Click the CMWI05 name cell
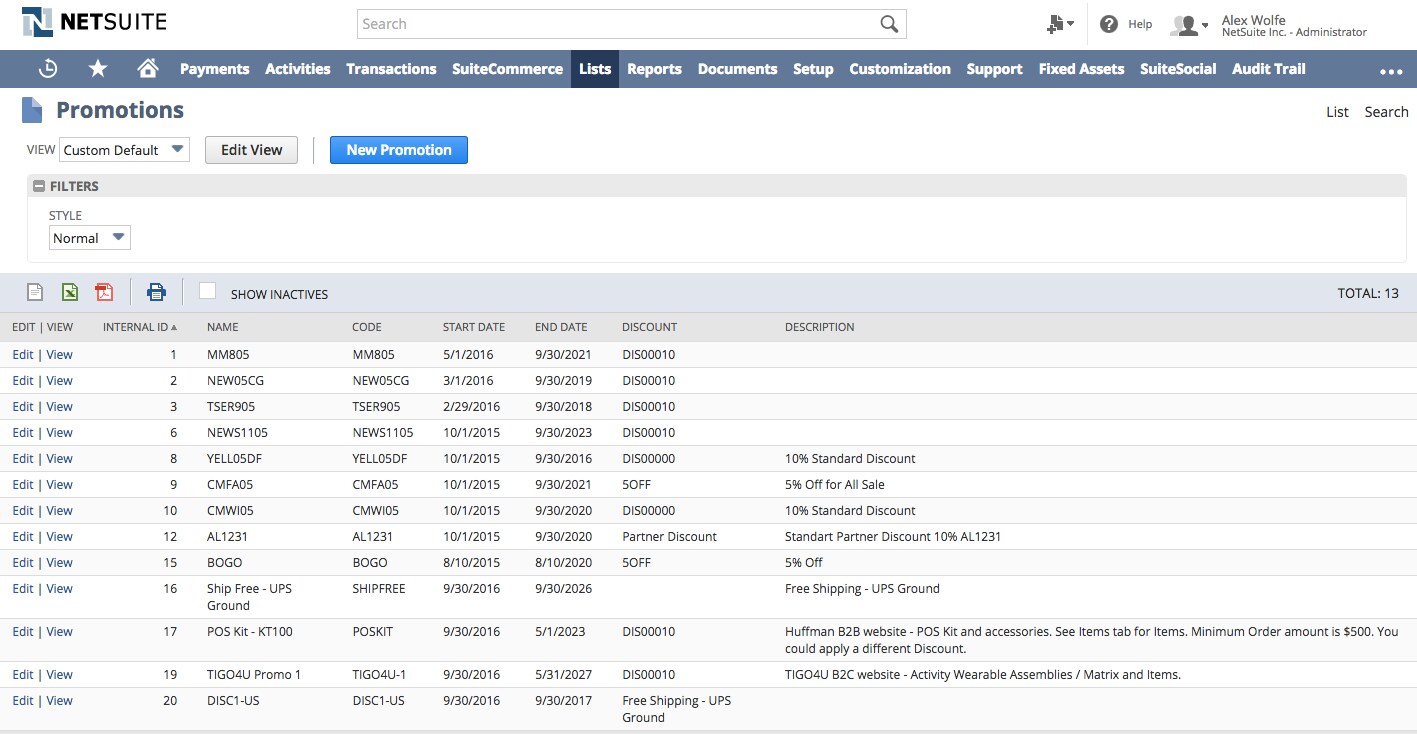This screenshot has height=734, width=1417. pos(229,511)
